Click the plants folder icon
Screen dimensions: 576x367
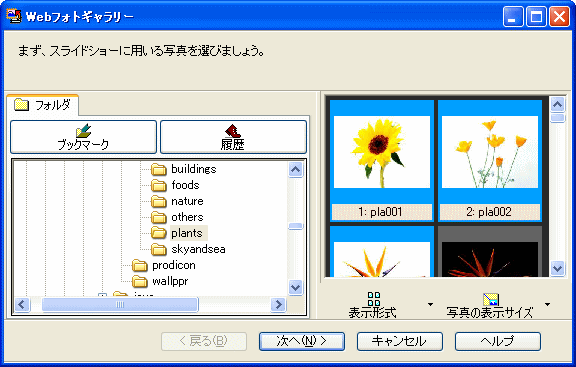[x=159, y=233]
